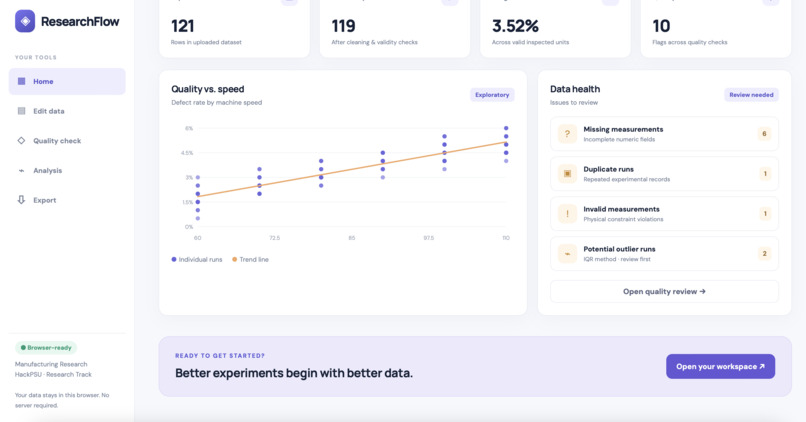The image size is (806, 422).
Task: Click the Review needed badge
Action: pyautogui.click(x=751, y=95)
